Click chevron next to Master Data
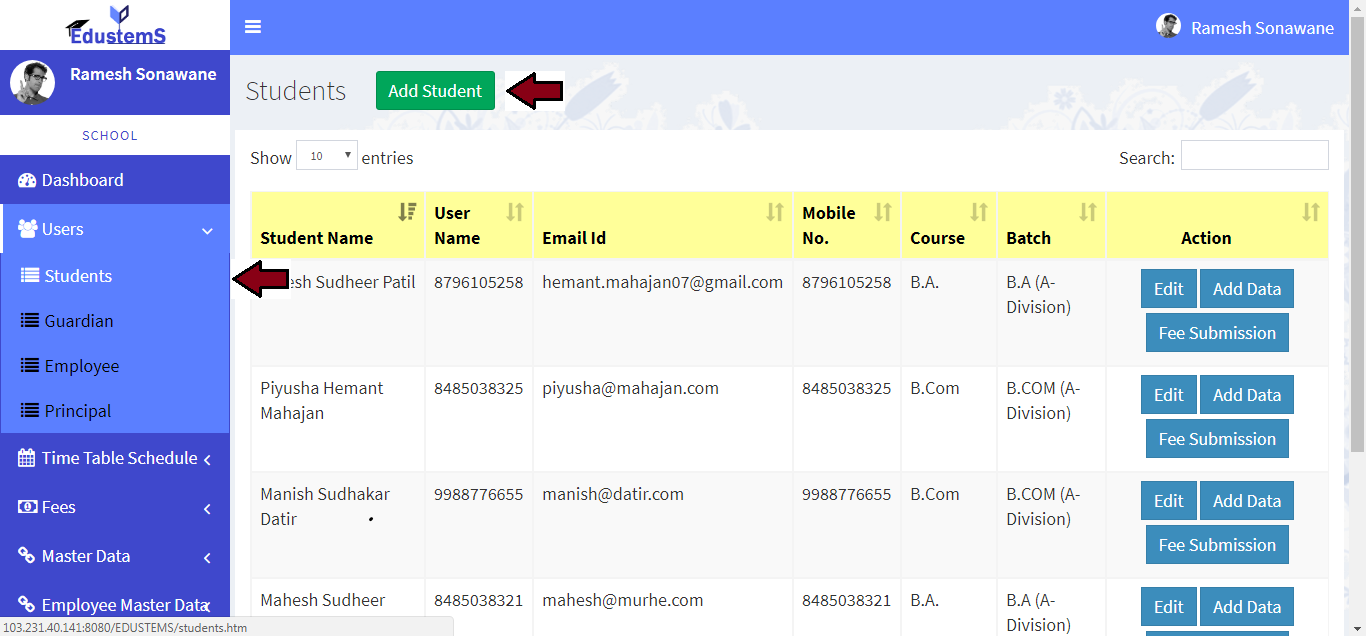This screenshot has width=1366, height=636. [207, 558]
